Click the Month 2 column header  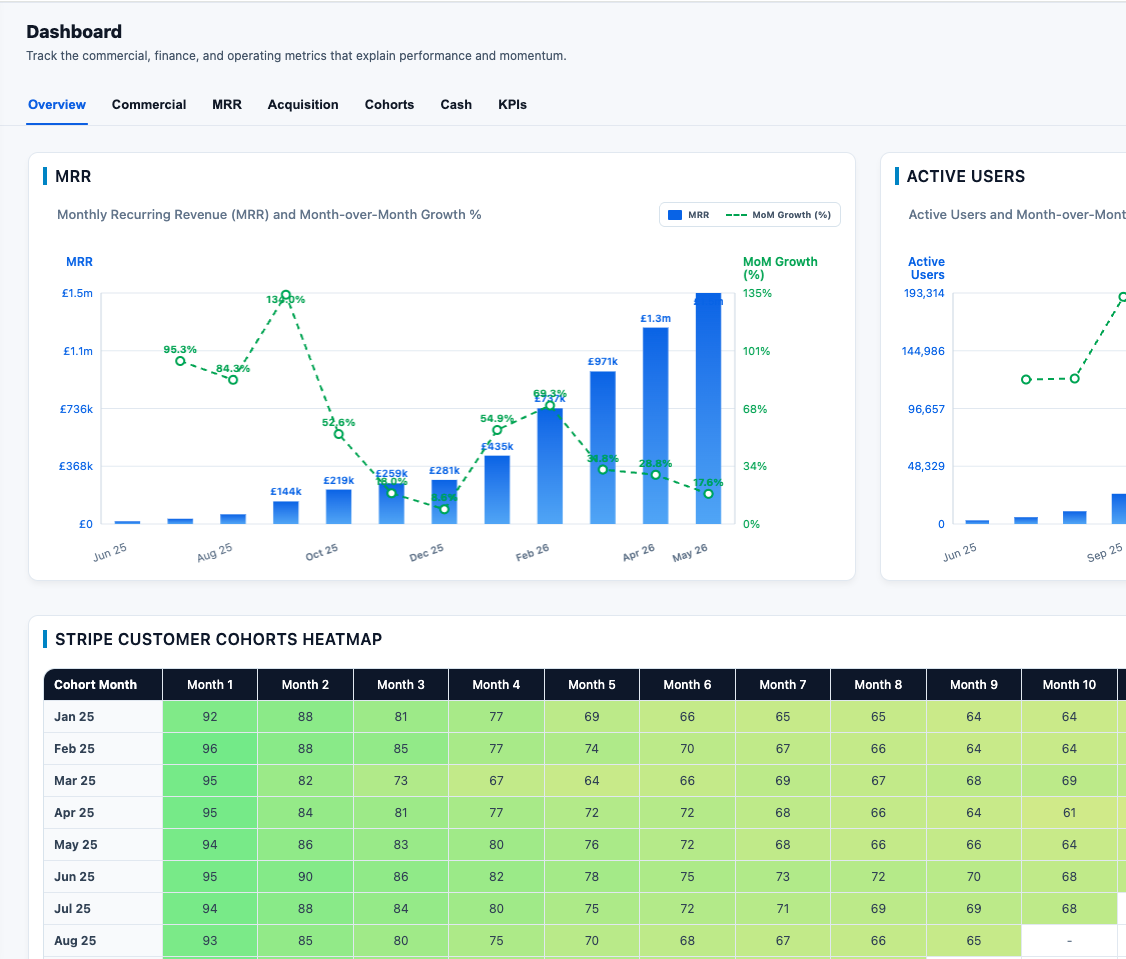[x=305, y=685]
